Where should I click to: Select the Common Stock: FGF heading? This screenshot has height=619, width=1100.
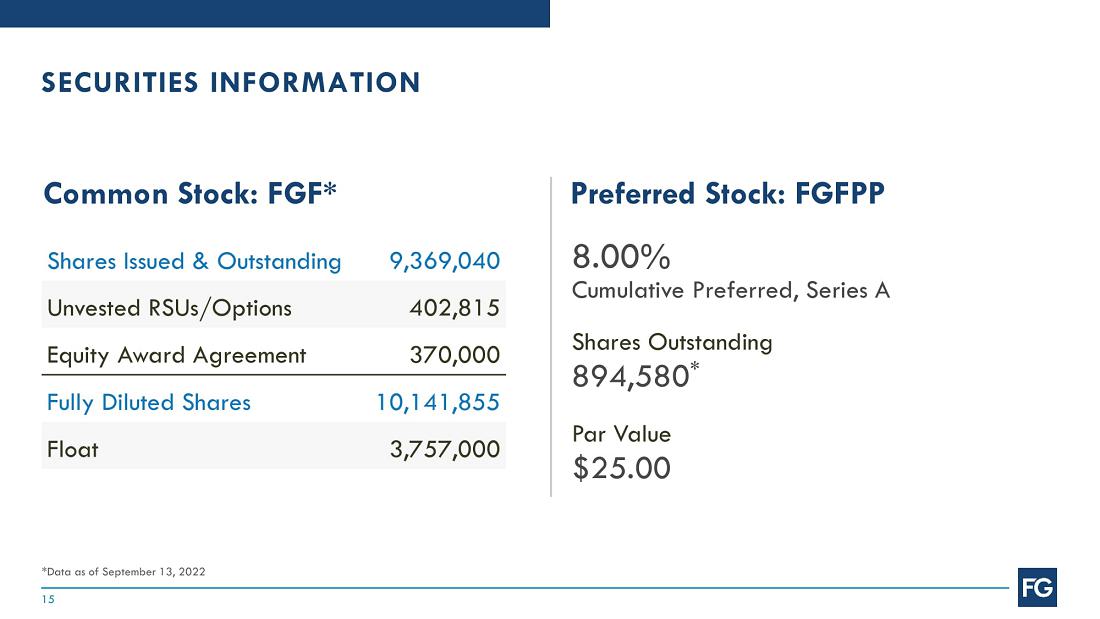[190, 193]
